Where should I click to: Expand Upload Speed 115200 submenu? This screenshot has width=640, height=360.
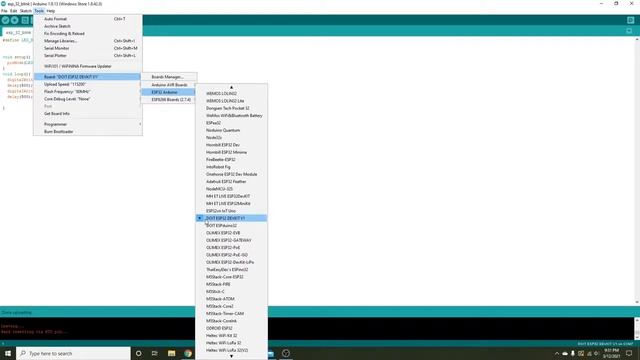tap(88, 84)
